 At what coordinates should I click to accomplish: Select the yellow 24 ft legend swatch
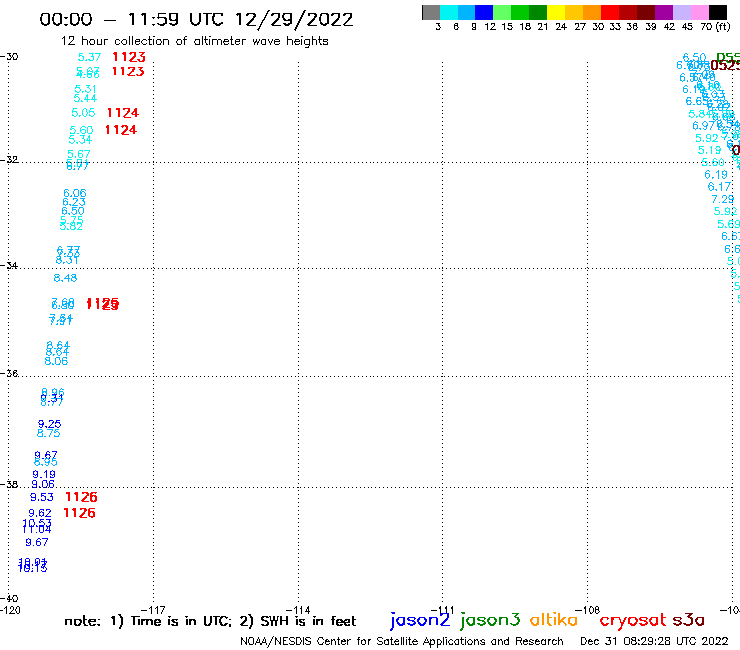click(x=556, y=12)
